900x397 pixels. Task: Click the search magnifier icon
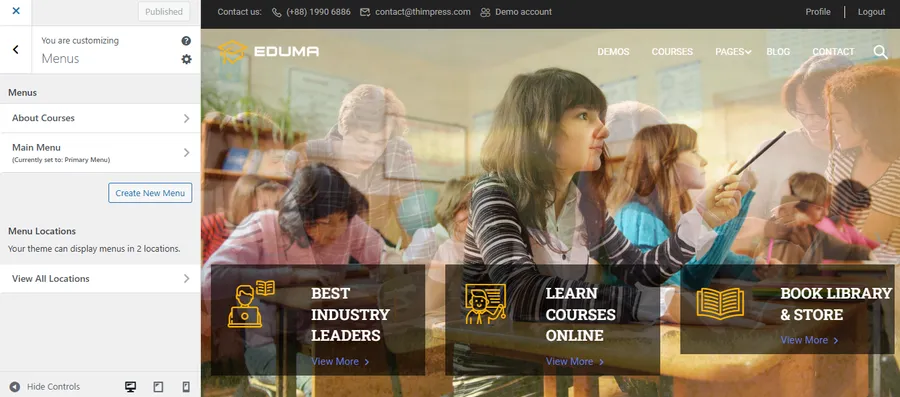[880, 52]
